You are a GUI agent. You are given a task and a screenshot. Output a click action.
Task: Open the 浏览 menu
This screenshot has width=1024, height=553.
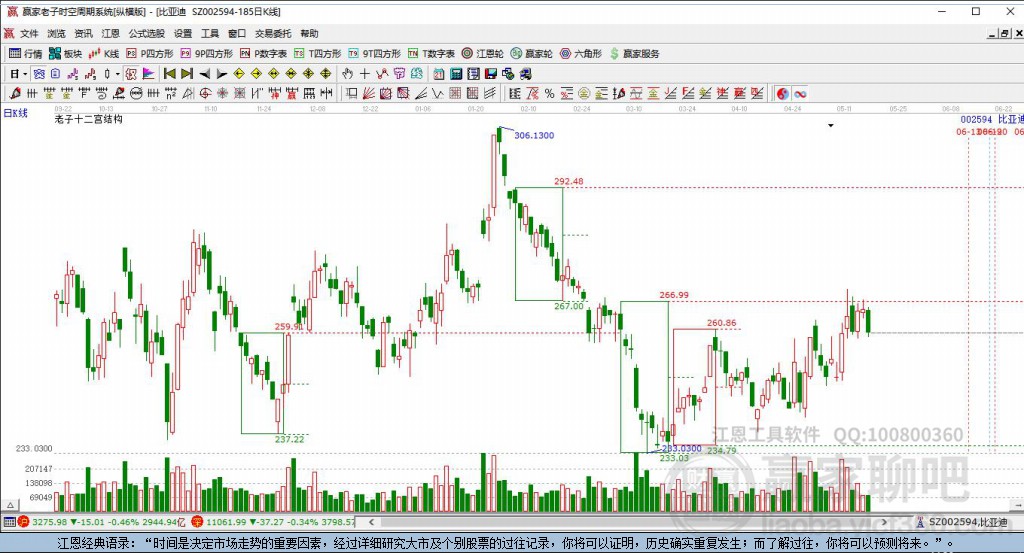click(x=56, y=33)
